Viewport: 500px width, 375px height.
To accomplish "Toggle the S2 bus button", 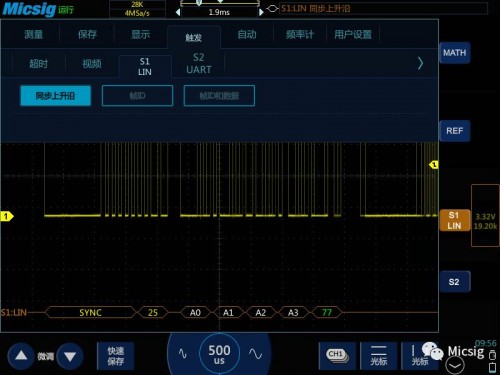I will click(455, 282).
